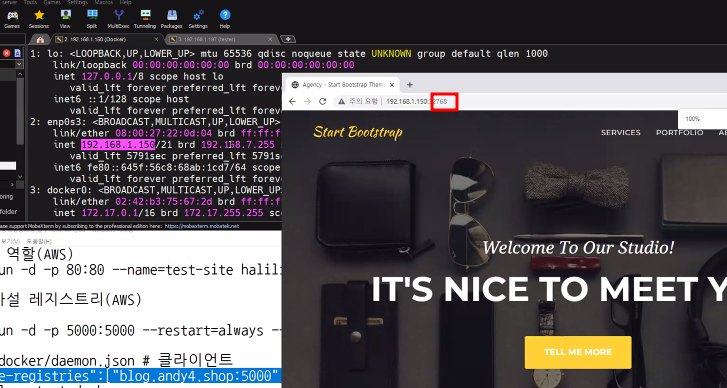The width and height of the screenshot is (727, 388).
Task: Open the Macros menu in MobaXterm
Action: tap(103, 2)
